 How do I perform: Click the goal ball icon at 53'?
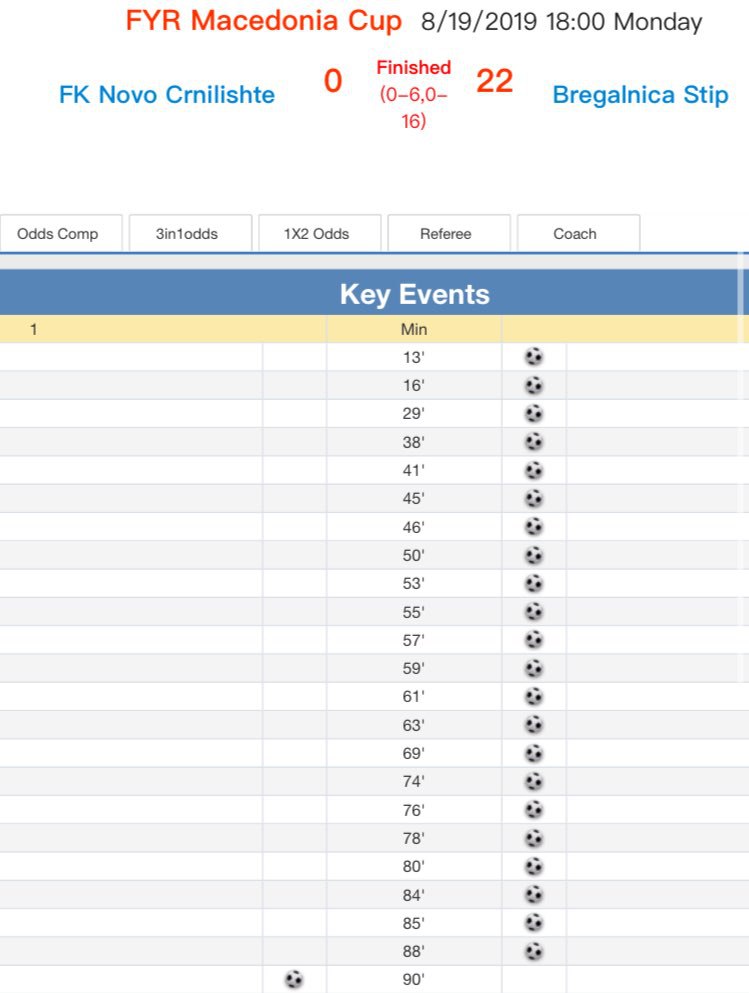tap(534, 583)
